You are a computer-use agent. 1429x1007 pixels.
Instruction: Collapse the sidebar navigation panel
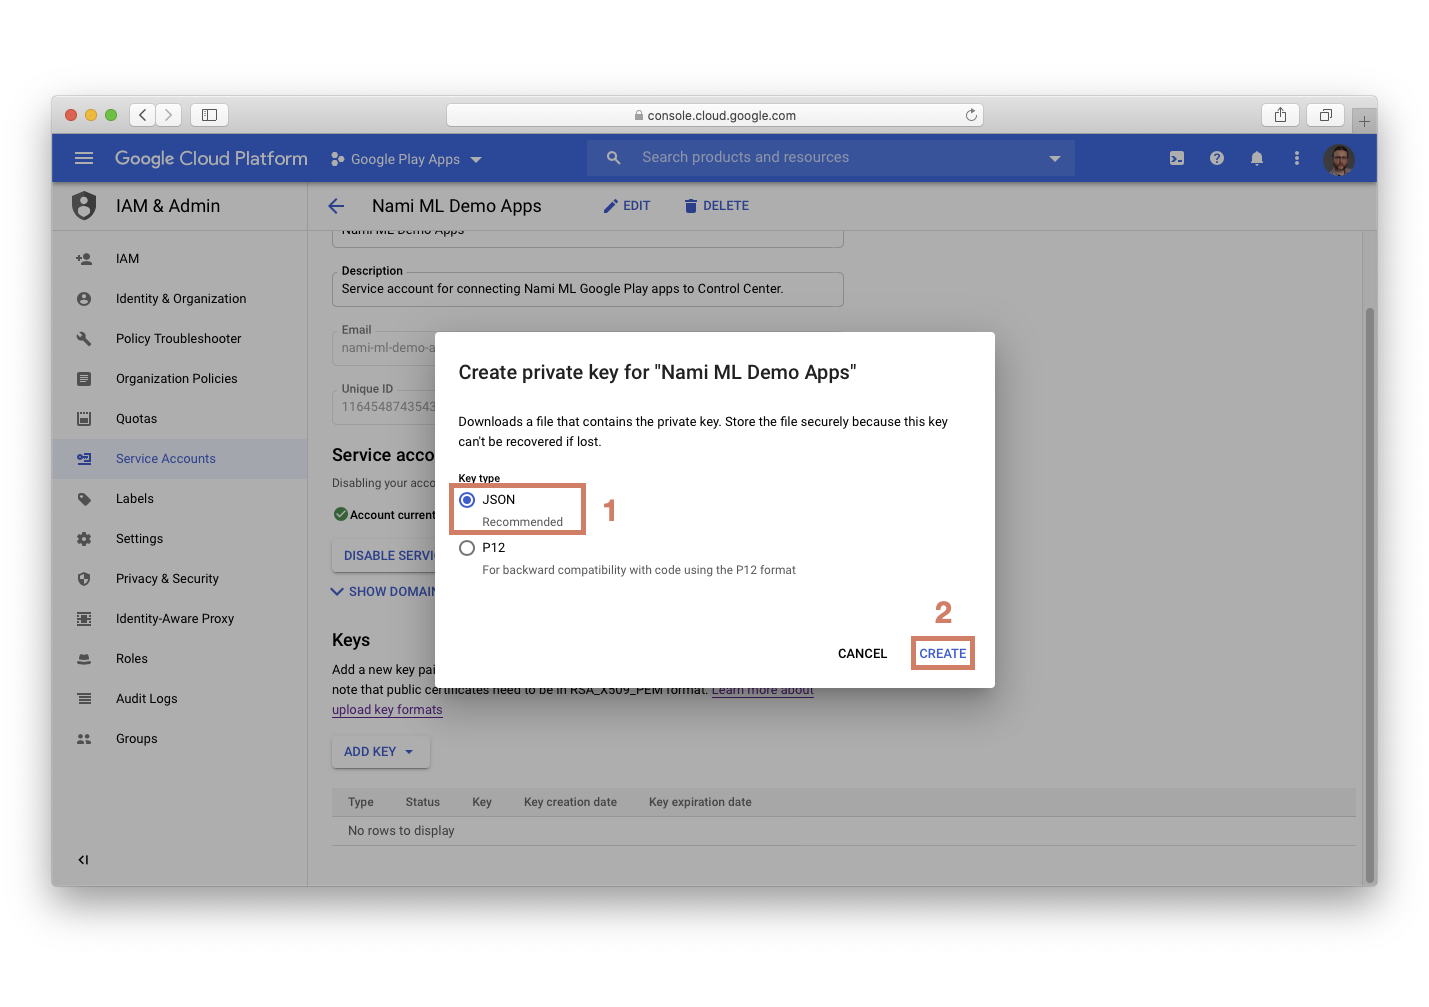(84, 860)
